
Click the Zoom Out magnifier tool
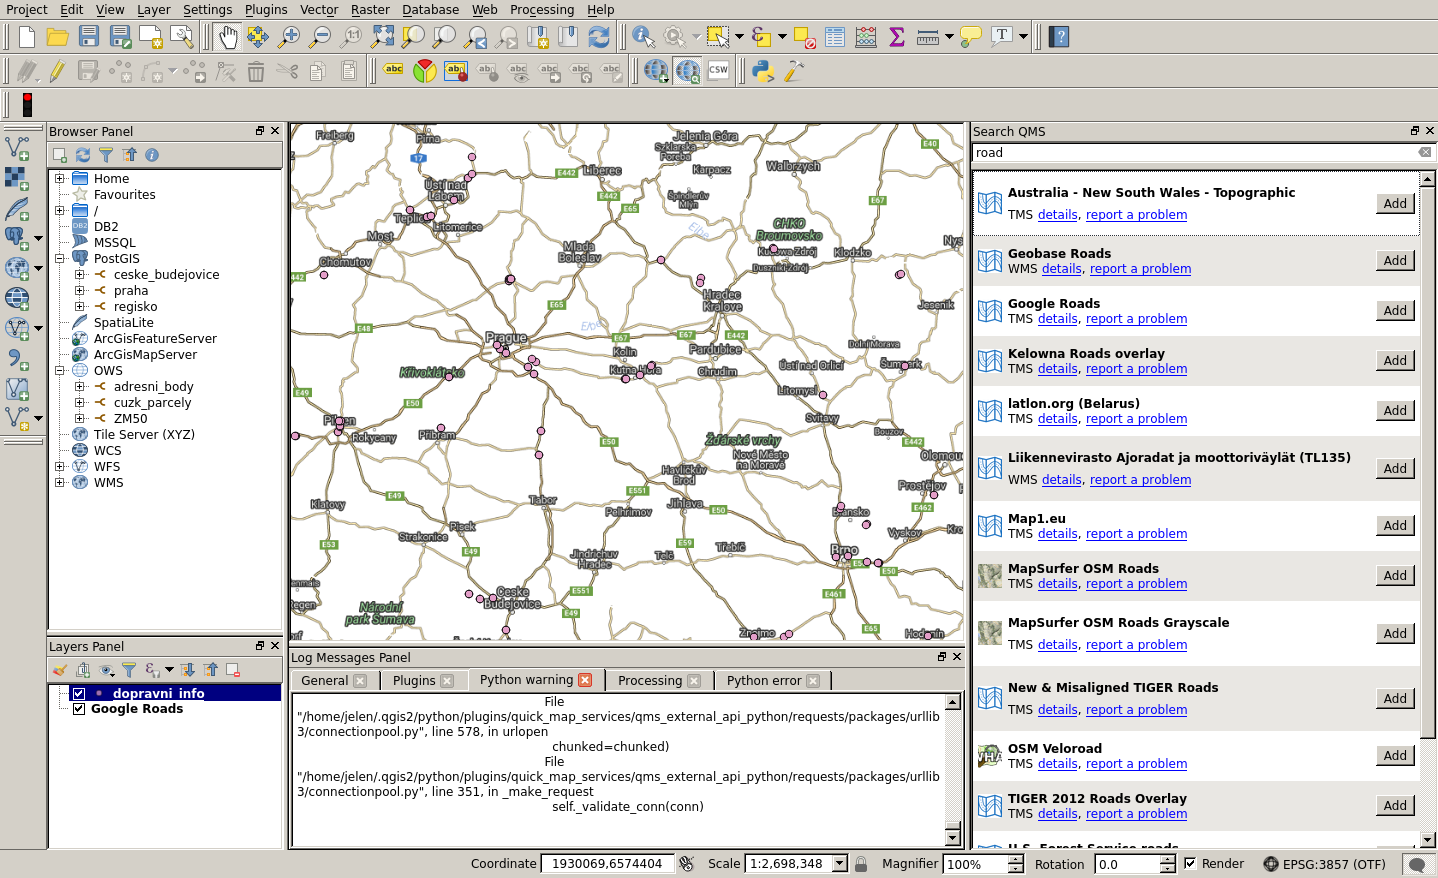(x=320, y=37)
